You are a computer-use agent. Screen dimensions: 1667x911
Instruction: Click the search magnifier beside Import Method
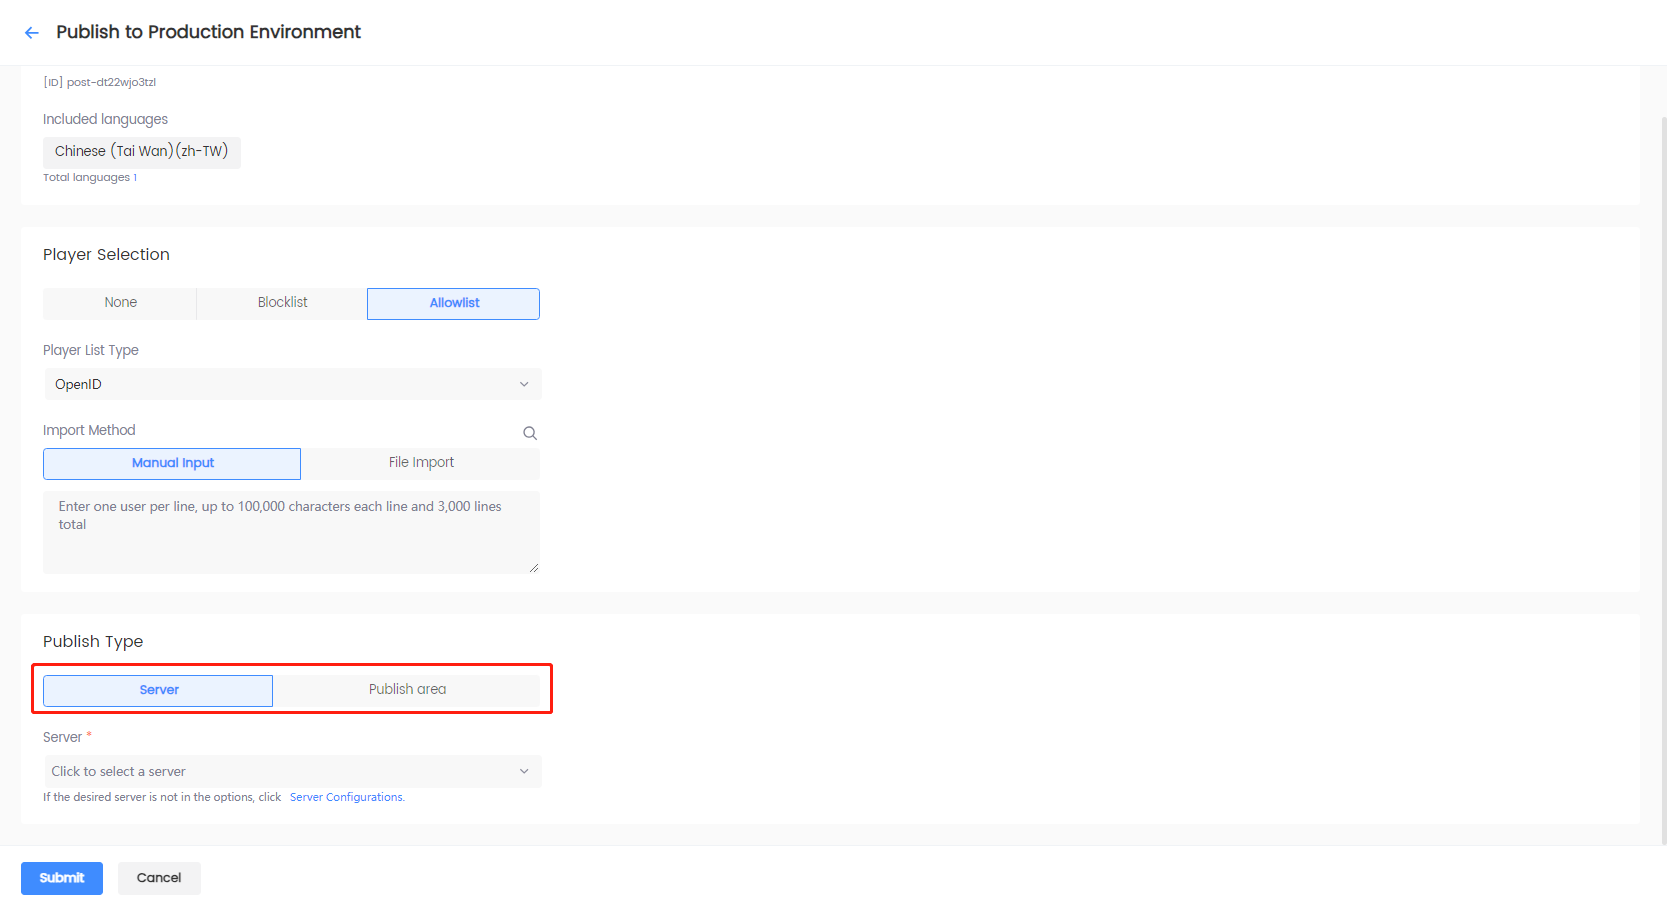[x=530, y=433]
